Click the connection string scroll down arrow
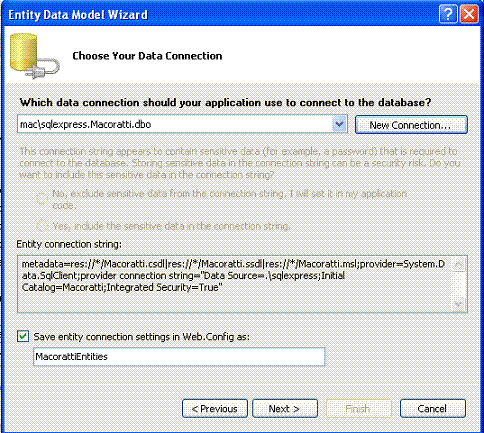 pyautogui.click(x=458, y=304)
